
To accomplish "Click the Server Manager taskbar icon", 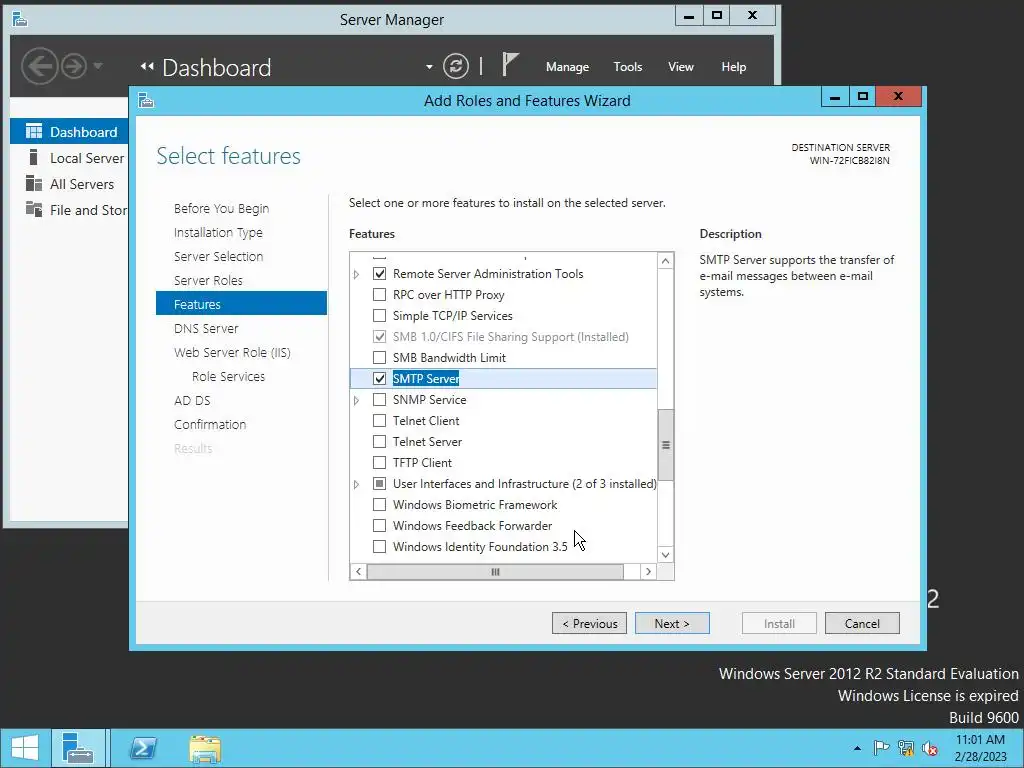I will pyautogui.click(x=78, y=748).
